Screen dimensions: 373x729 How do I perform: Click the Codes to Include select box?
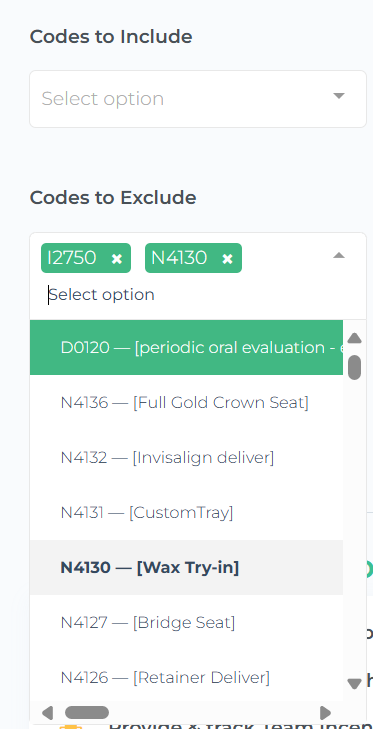tap(198, 99)
